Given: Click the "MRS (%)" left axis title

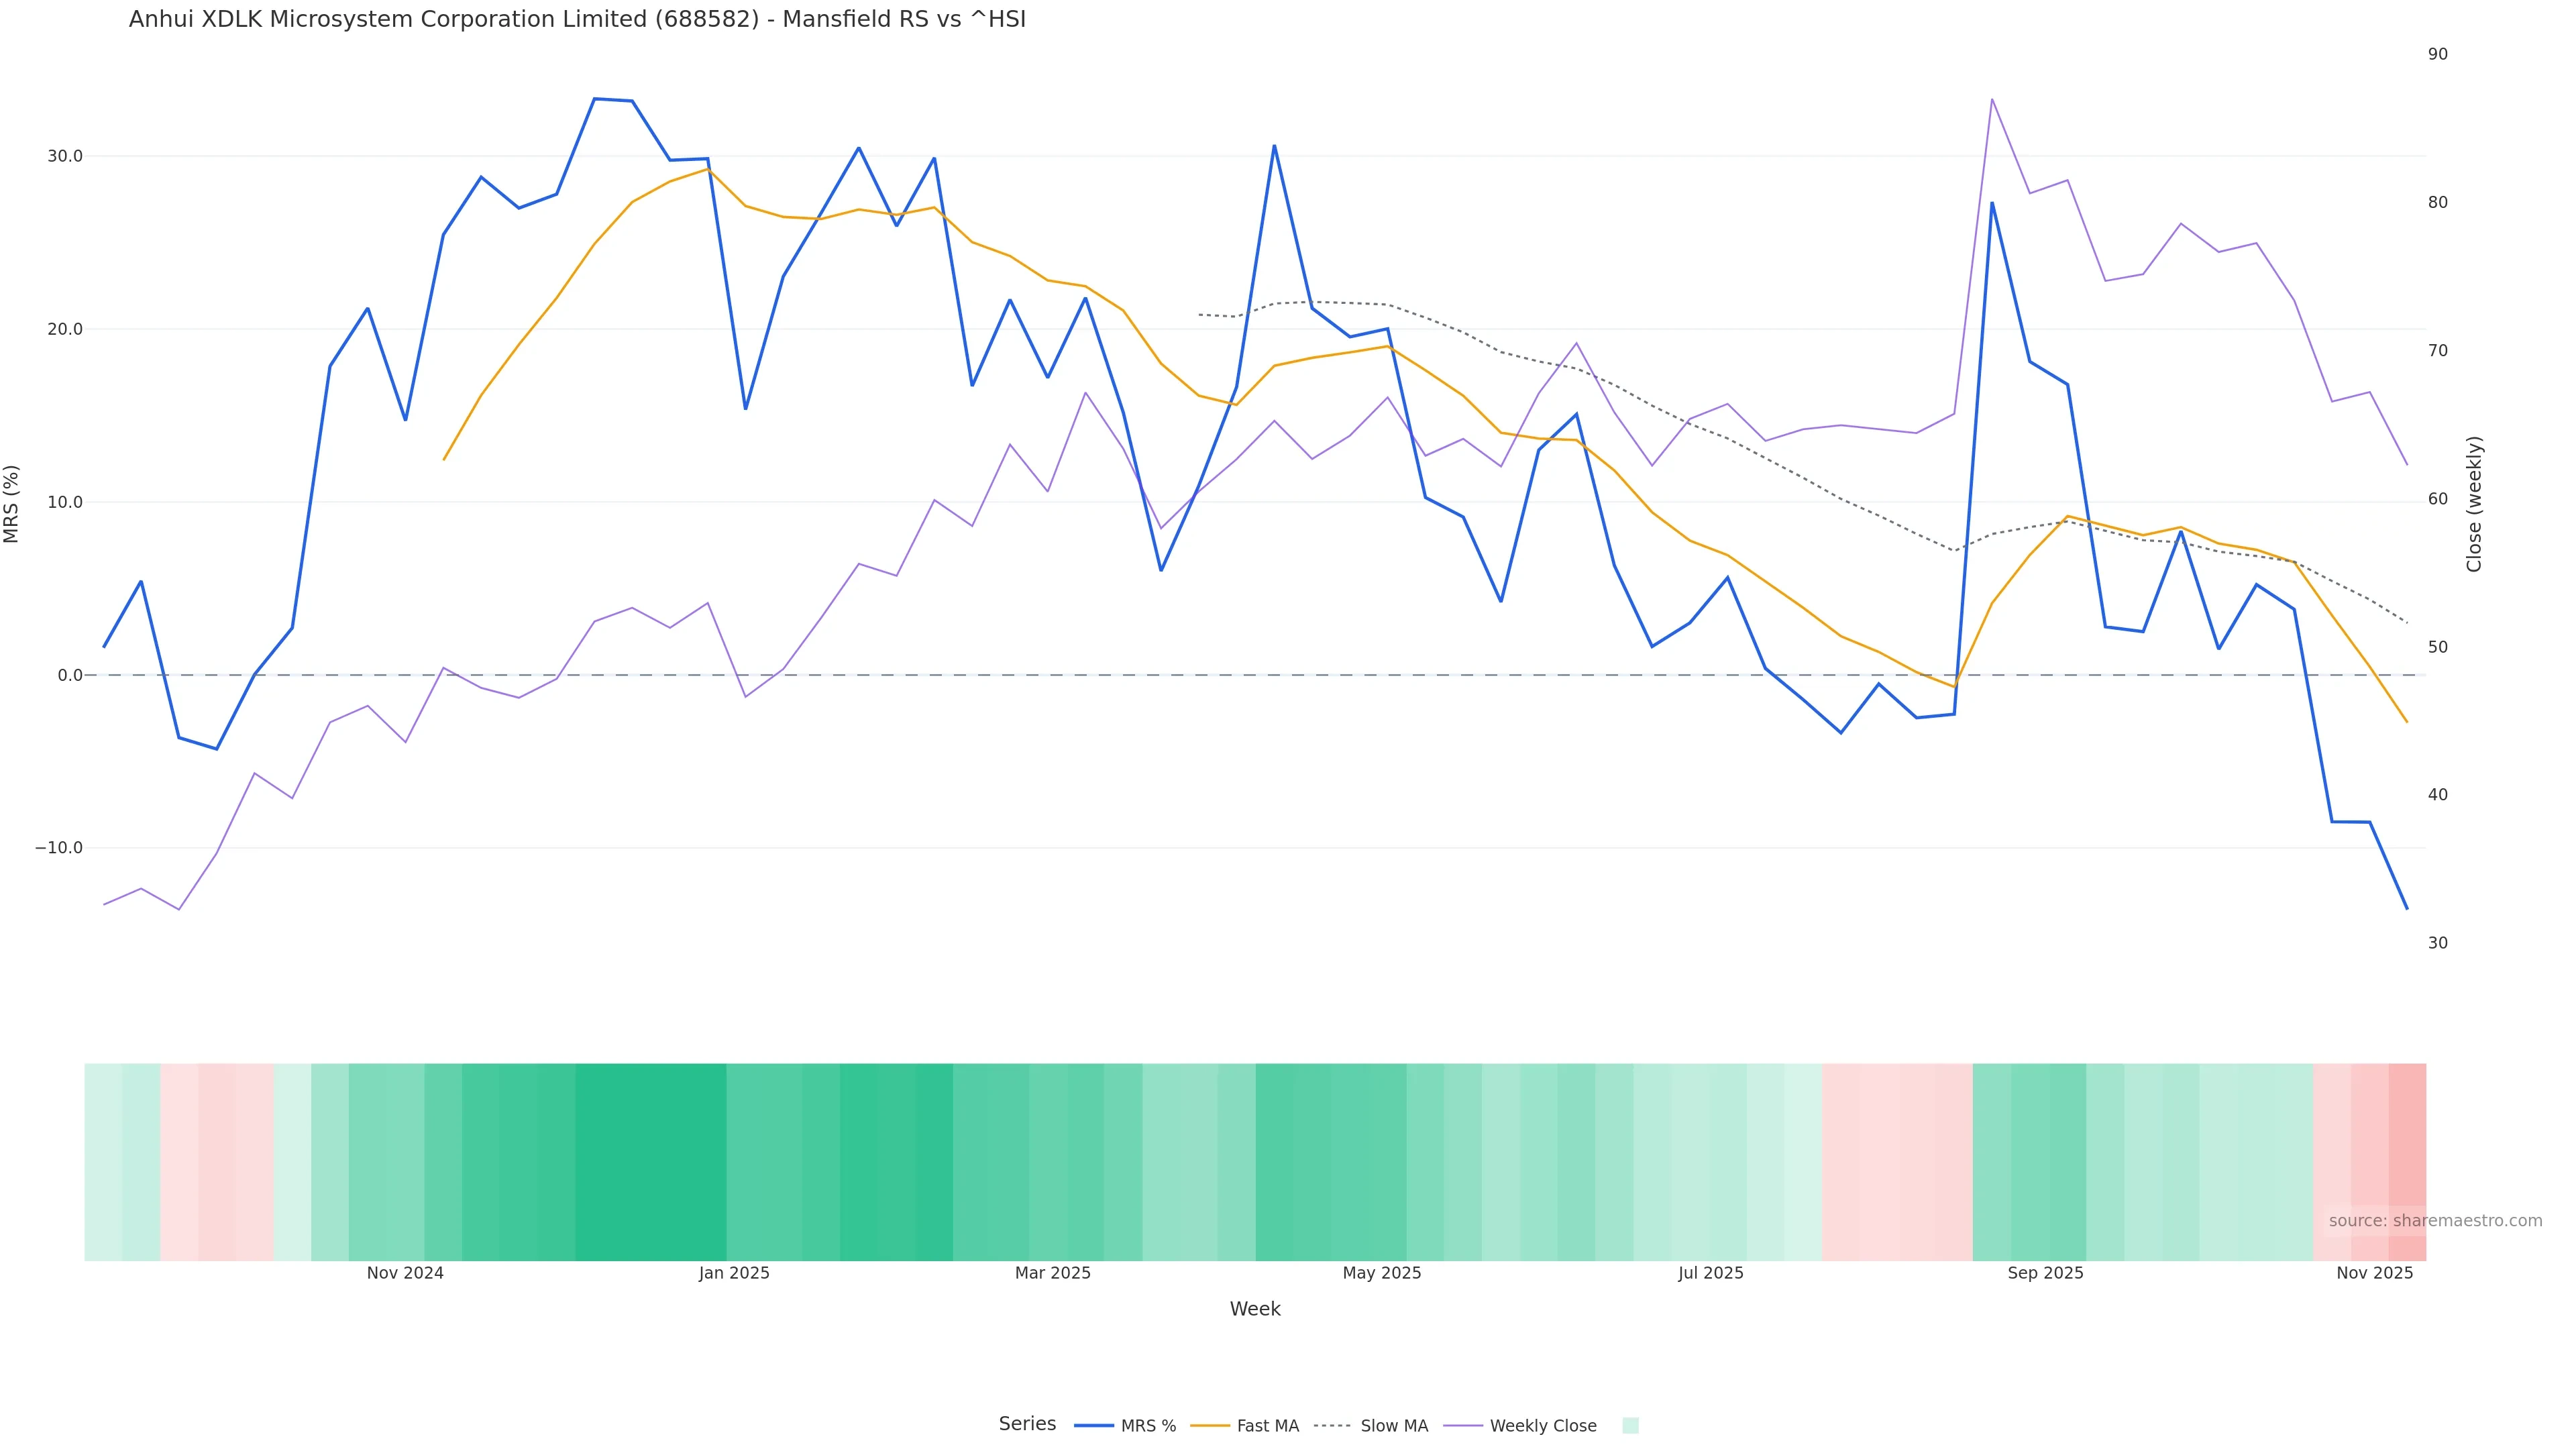Looking at the screenshot, I should 12,504.
